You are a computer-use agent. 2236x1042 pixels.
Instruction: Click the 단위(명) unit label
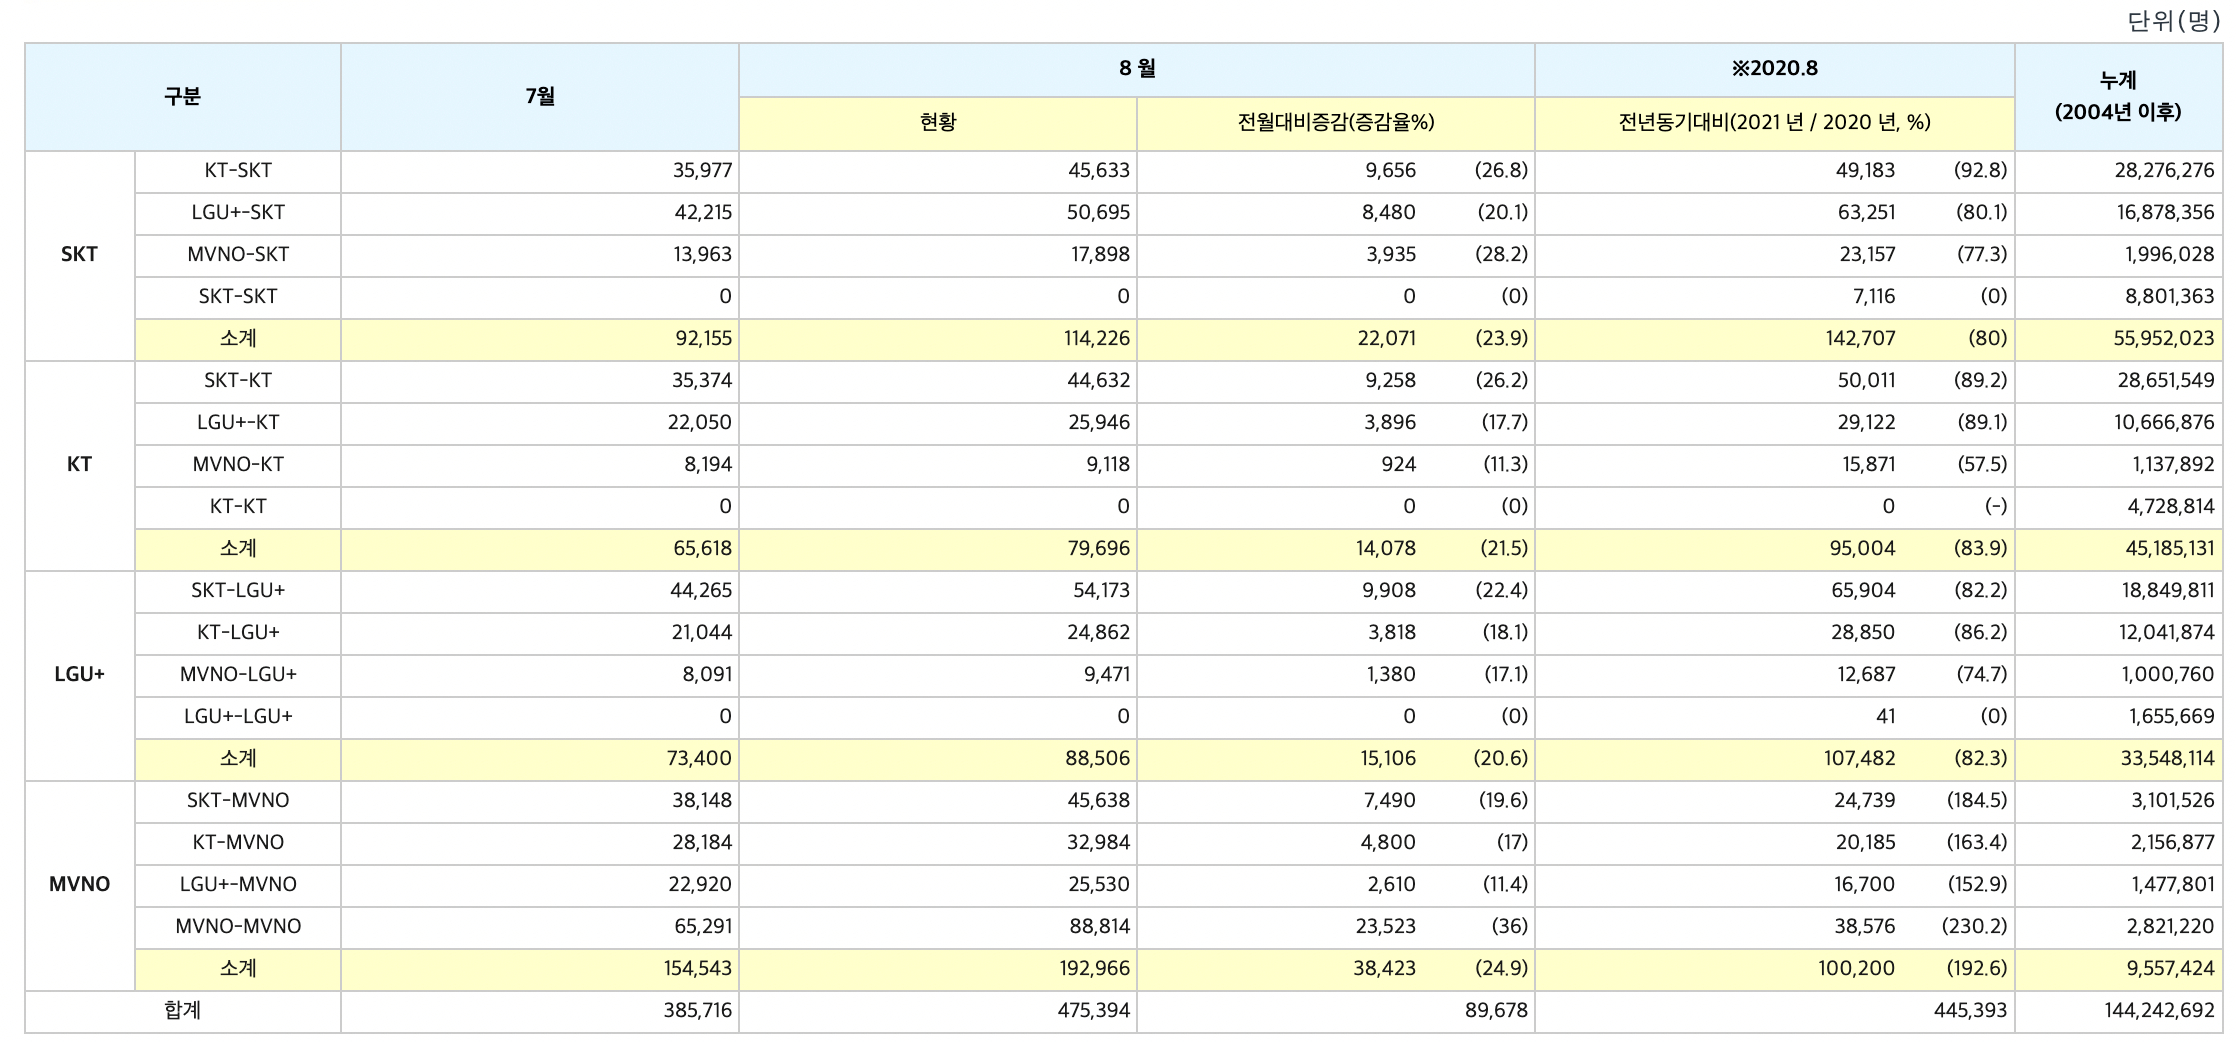click(2174, 21)
